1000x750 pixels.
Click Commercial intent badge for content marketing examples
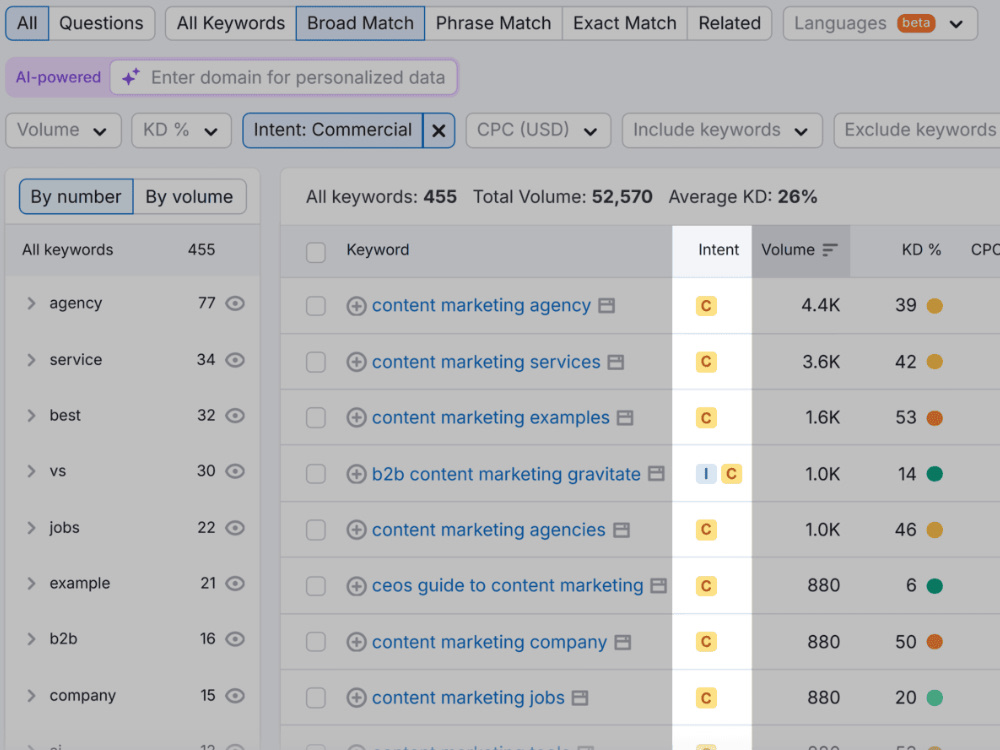(706, 418)
